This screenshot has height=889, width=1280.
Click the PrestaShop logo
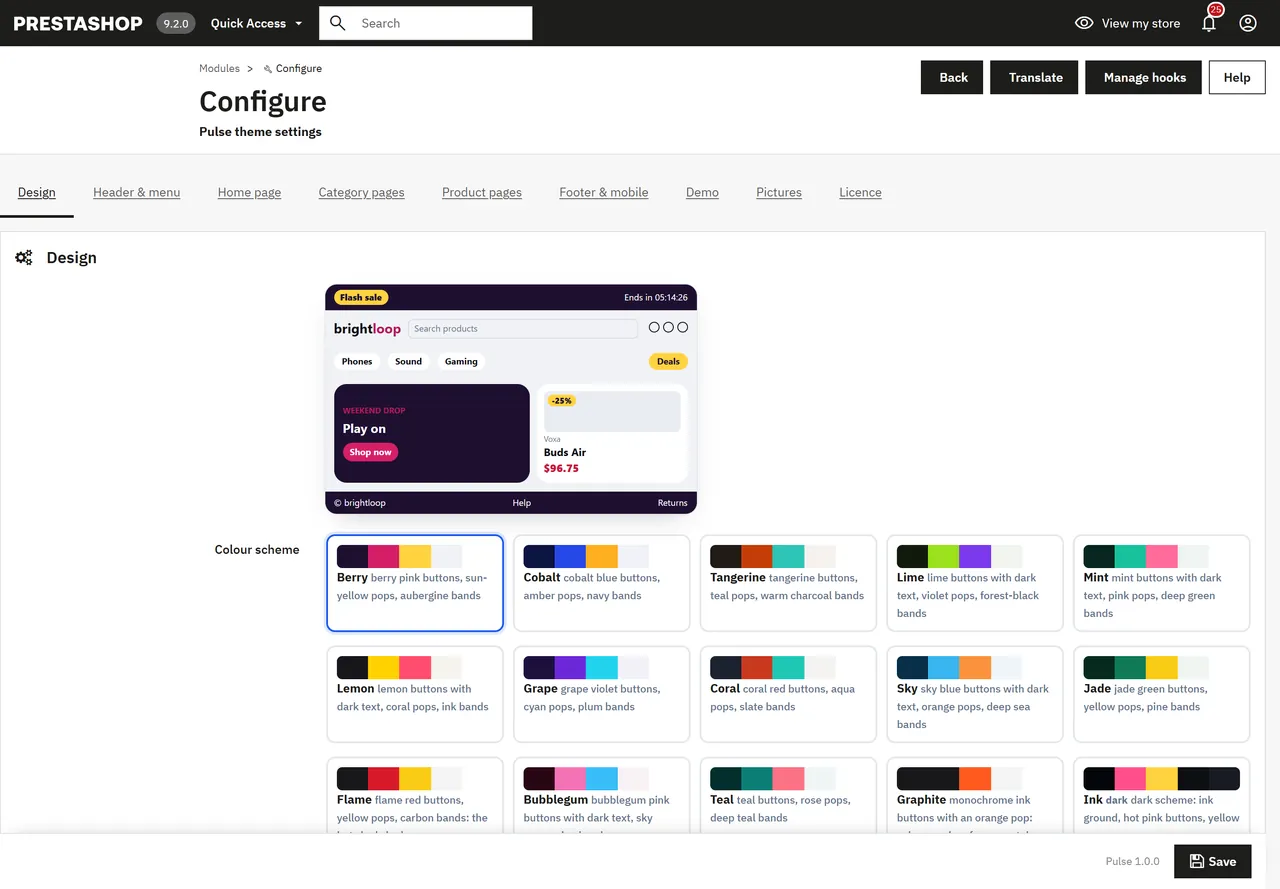78,23
